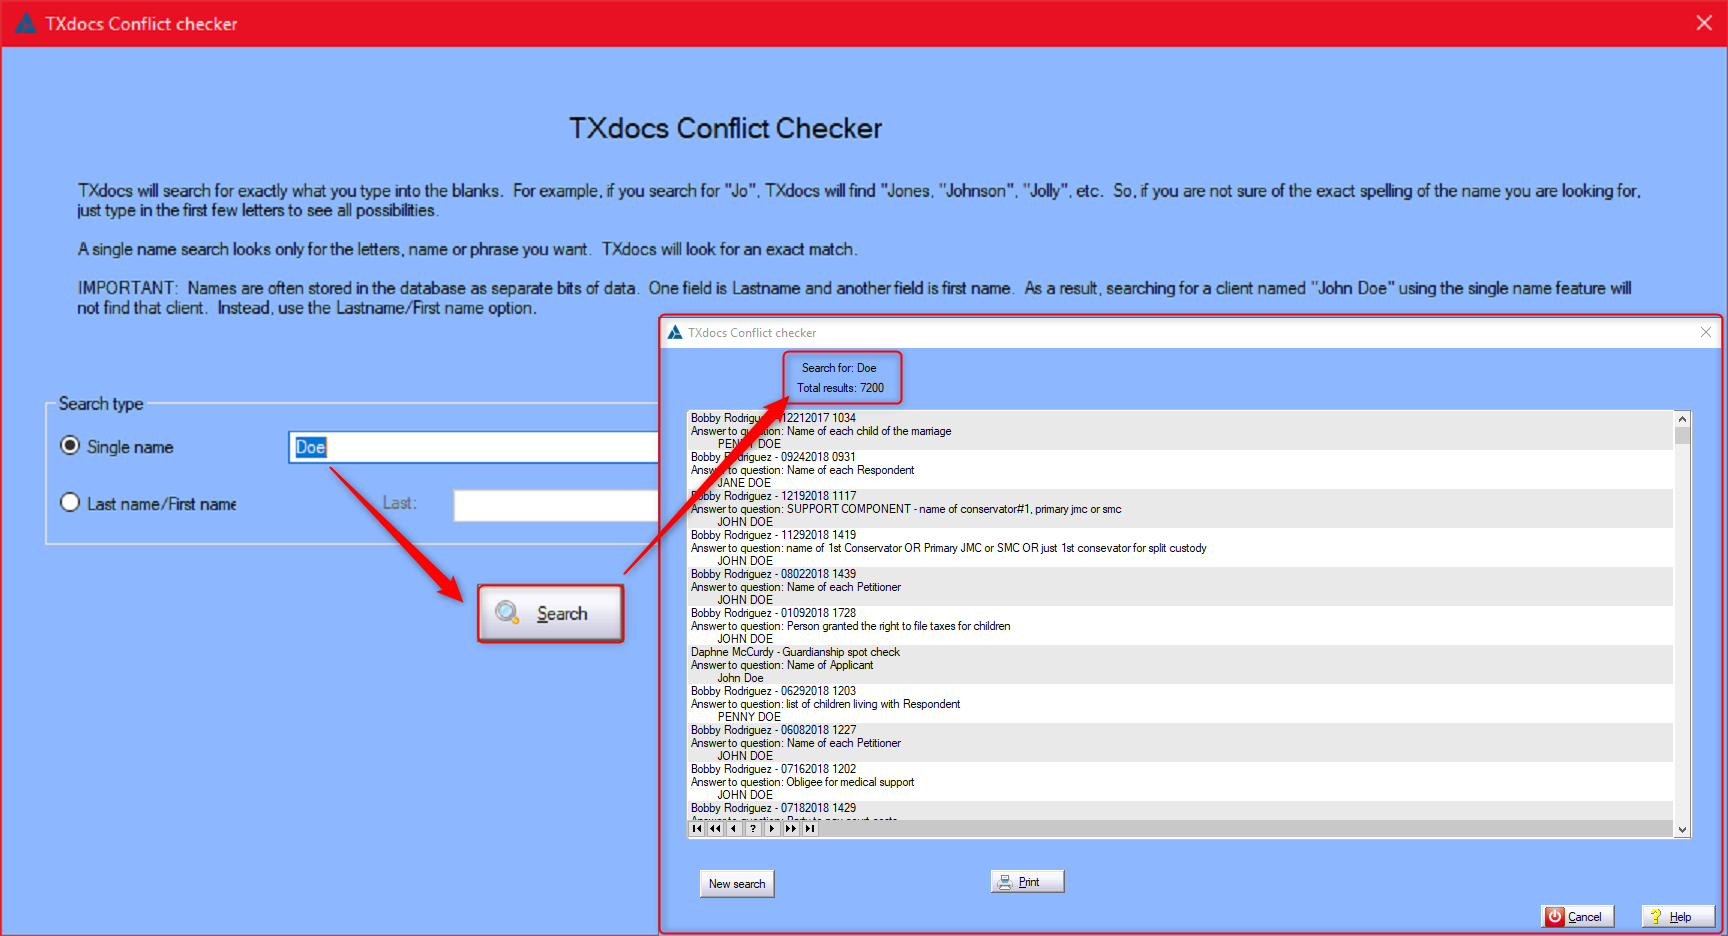Cancel the conflict checker results window
Screen dimensions: 1728x936
tap(1577, 916)
